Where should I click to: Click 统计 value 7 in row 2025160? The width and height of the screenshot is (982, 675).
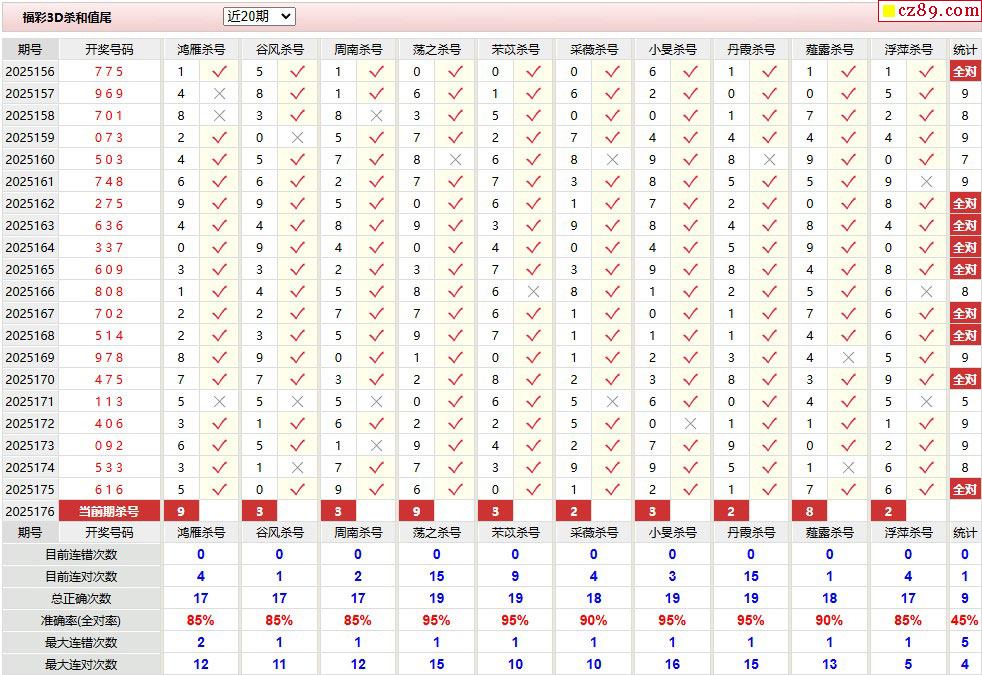point(964,160)
